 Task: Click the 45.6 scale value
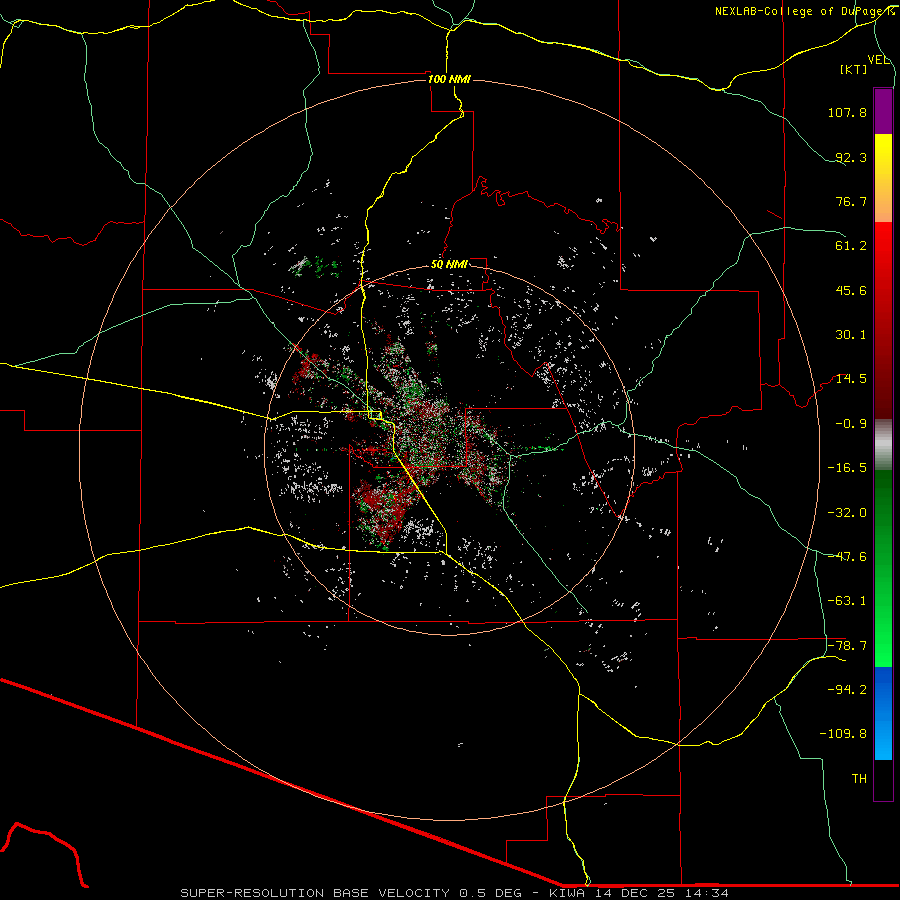tap(851, 290)
